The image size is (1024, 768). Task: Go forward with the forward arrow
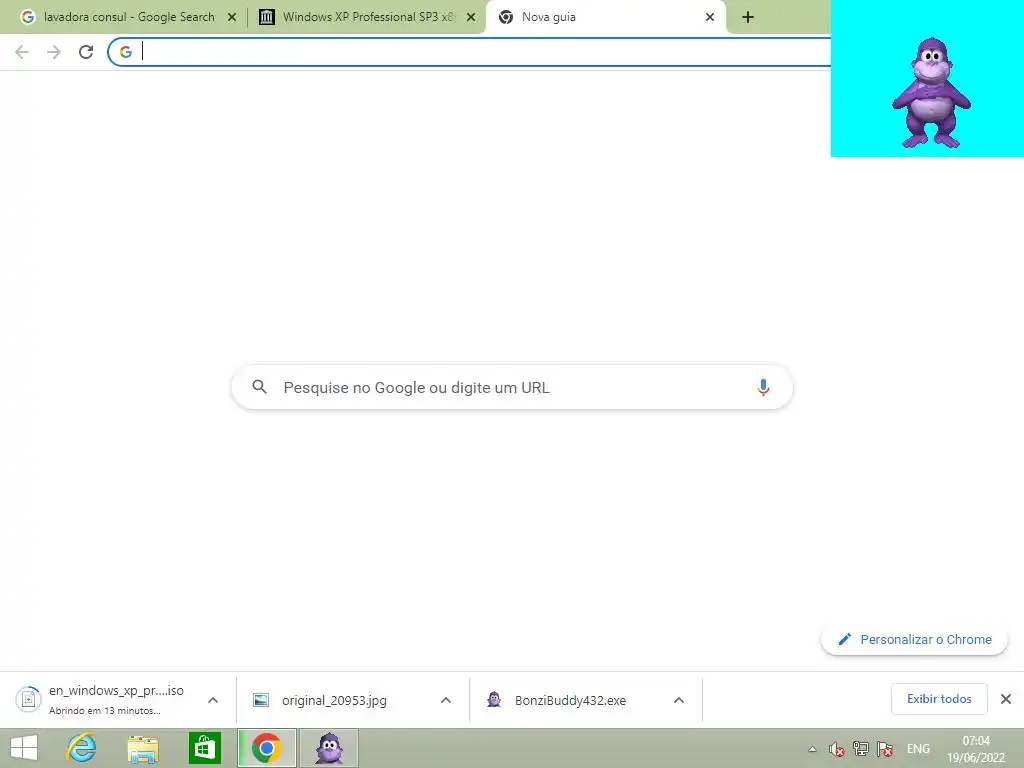coord(54,52)
